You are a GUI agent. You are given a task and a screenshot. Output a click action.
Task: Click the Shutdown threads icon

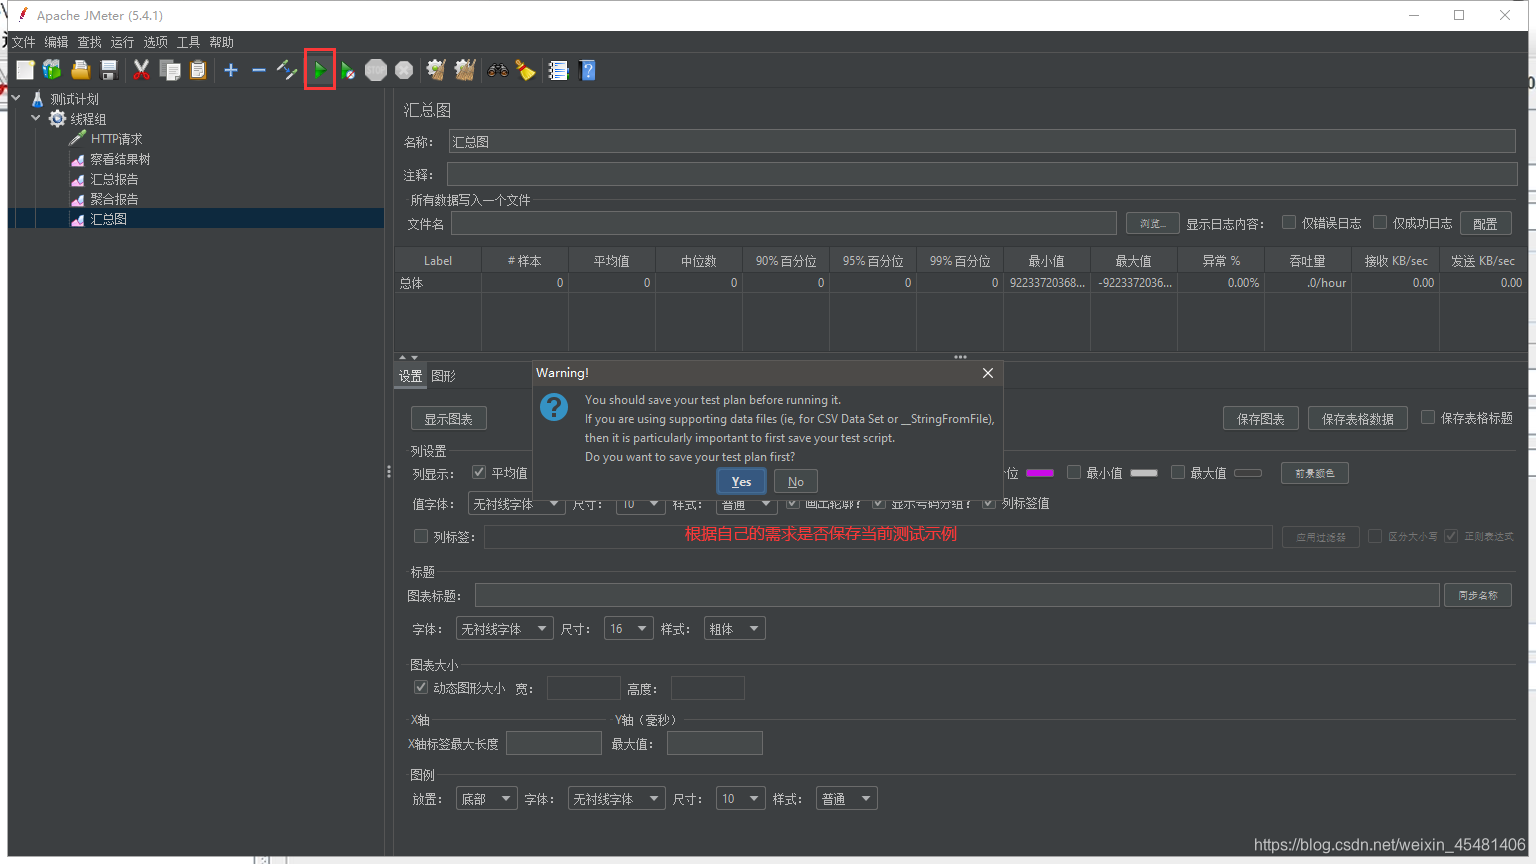click(404, 70)
